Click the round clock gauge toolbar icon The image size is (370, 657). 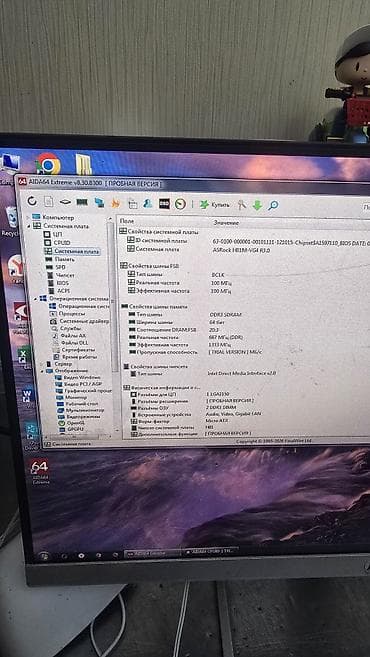180,204
